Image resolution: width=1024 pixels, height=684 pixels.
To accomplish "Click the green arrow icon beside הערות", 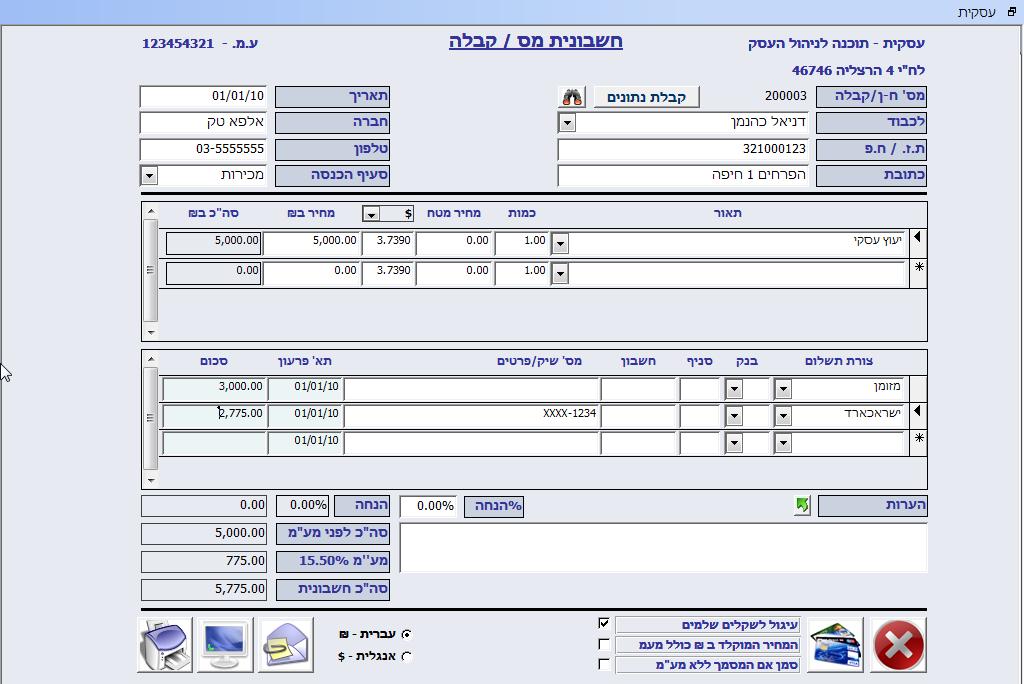I will point(803,505).
